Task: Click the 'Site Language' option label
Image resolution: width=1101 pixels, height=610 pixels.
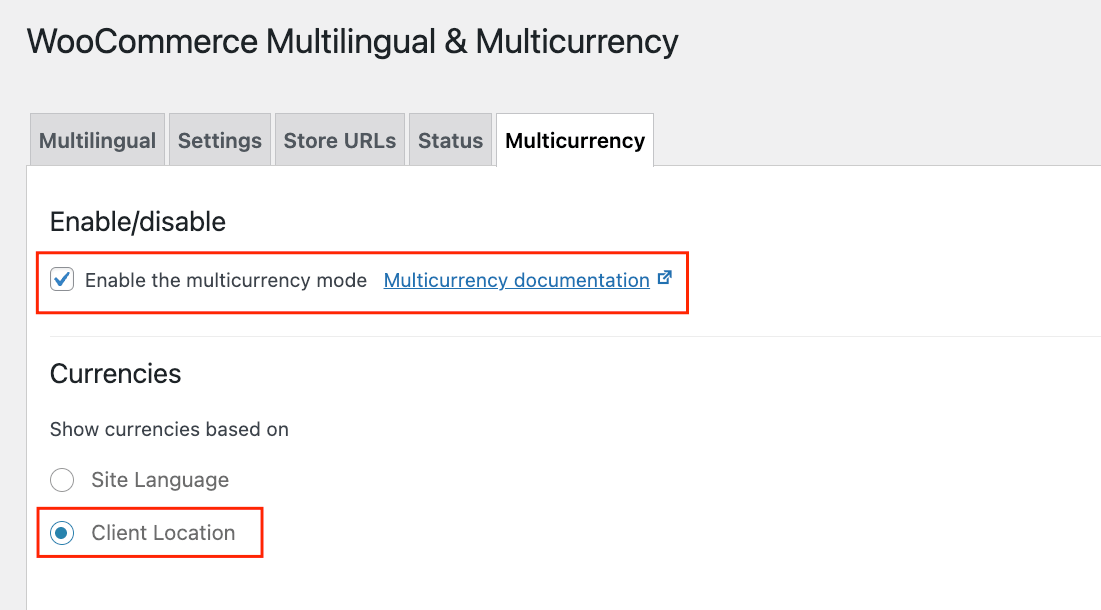Action: pos(160,480)
